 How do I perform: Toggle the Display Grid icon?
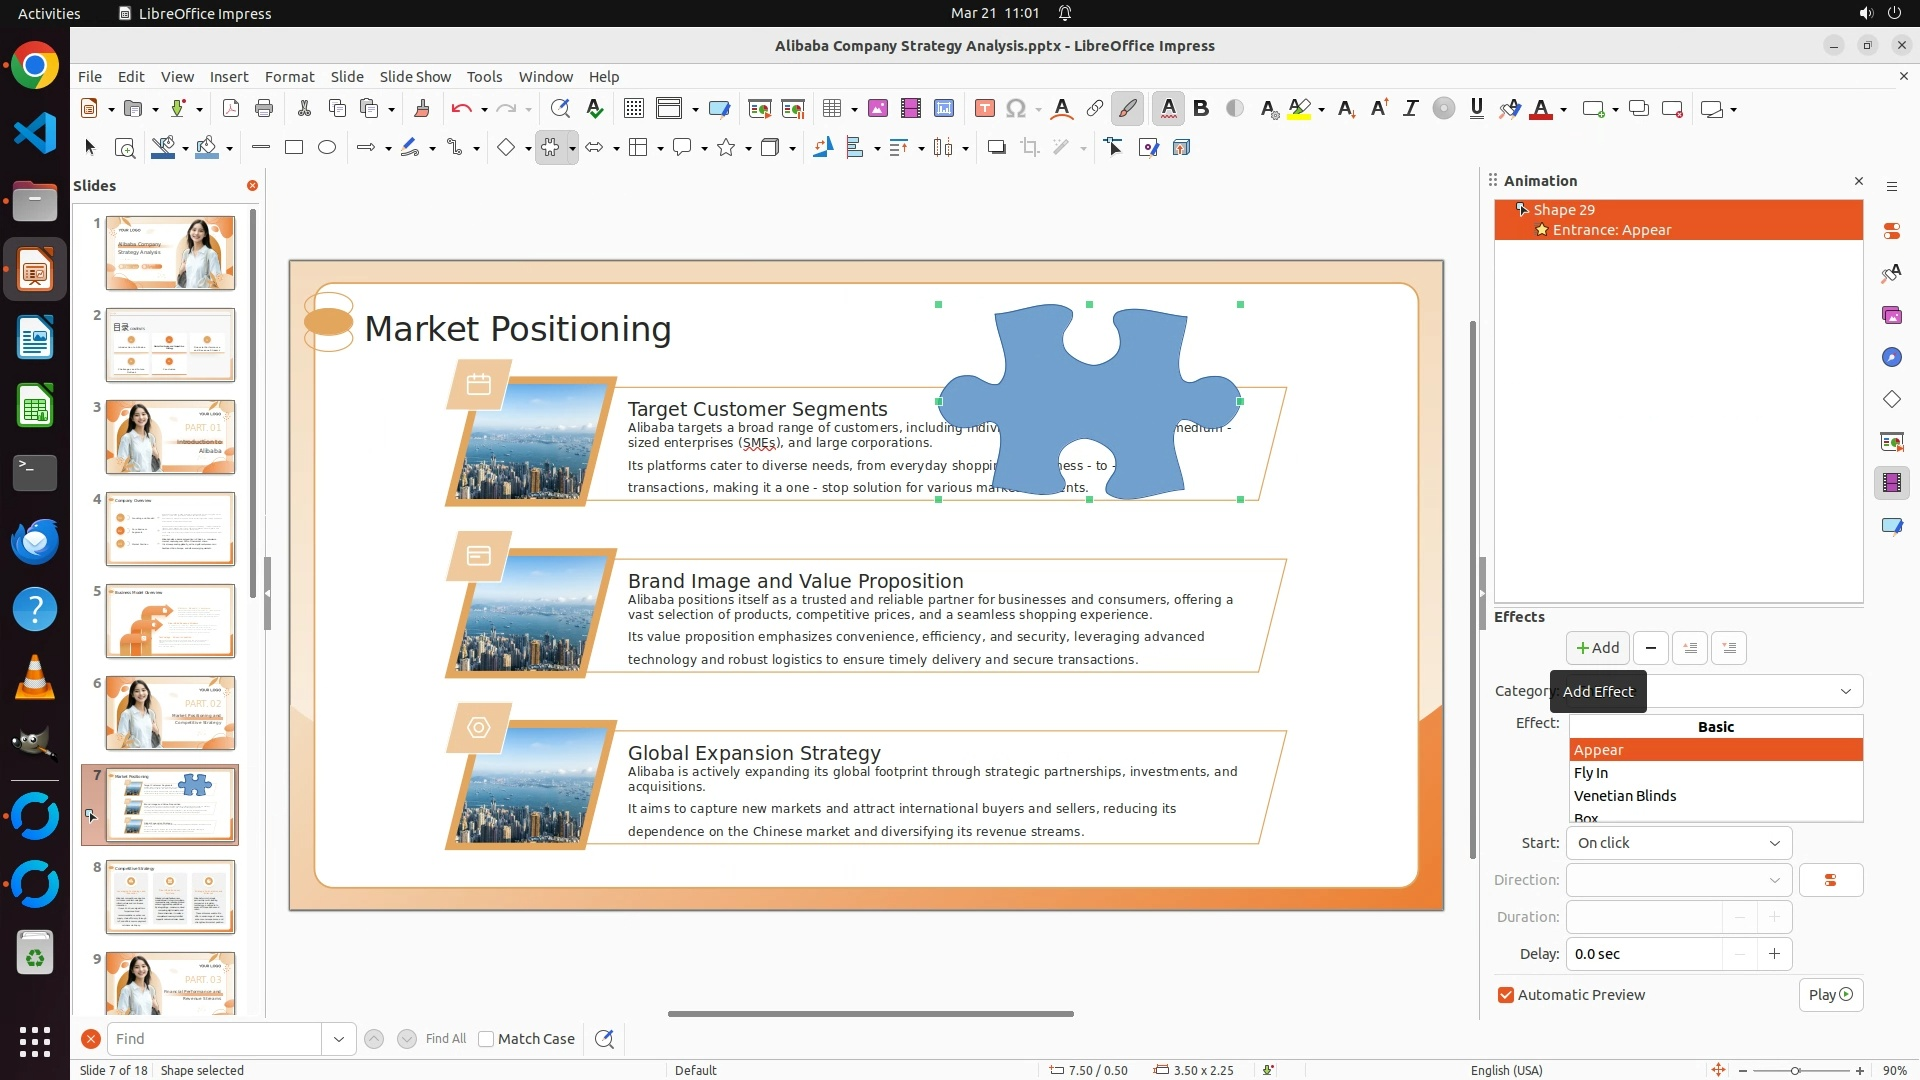[x=633, y=109]
